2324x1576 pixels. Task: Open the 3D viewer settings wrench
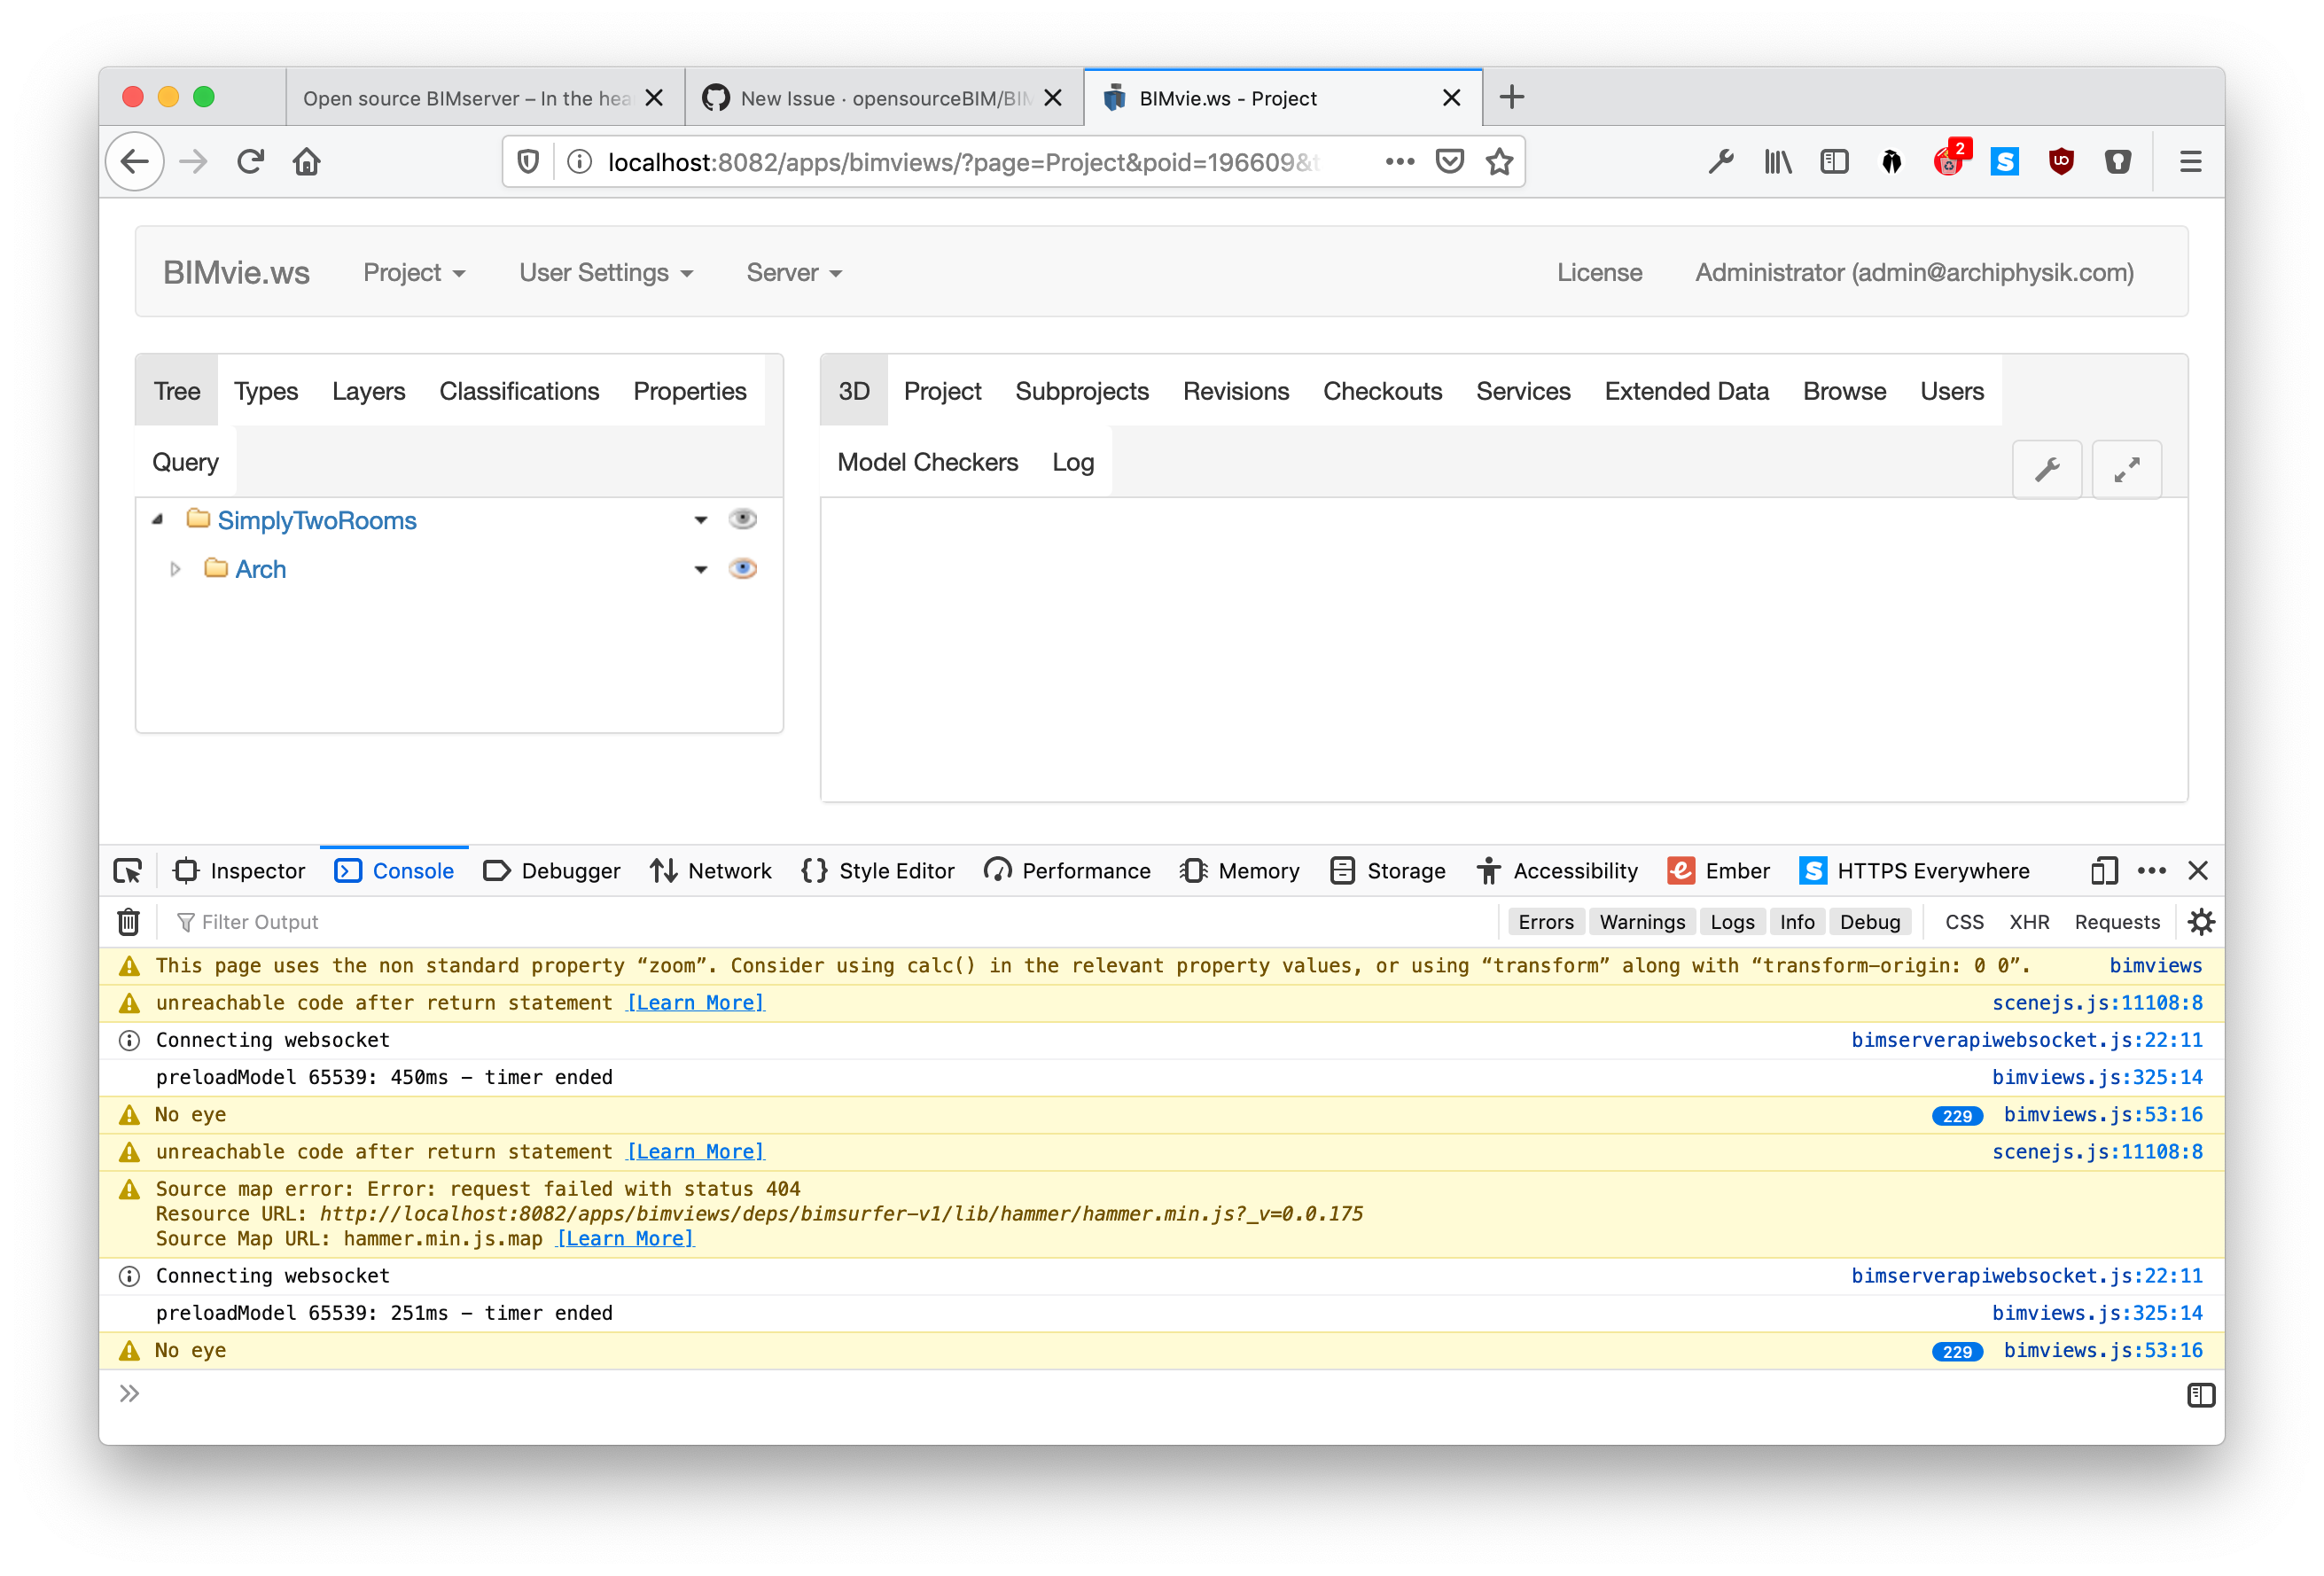tap(2047, 468)
